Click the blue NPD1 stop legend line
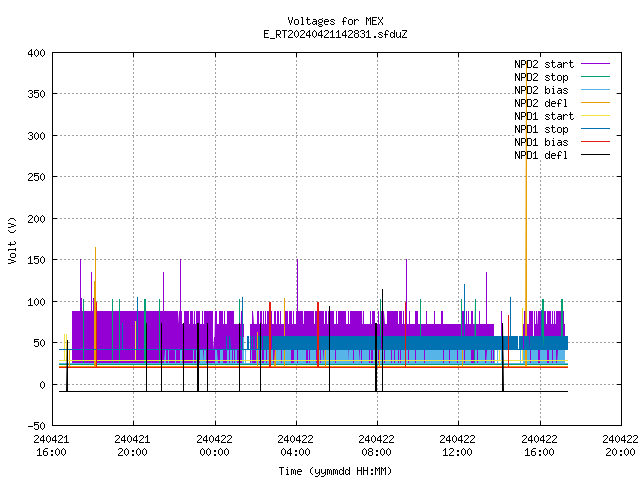The width and height of the screenshot is (640, 480). click(595, 129)
